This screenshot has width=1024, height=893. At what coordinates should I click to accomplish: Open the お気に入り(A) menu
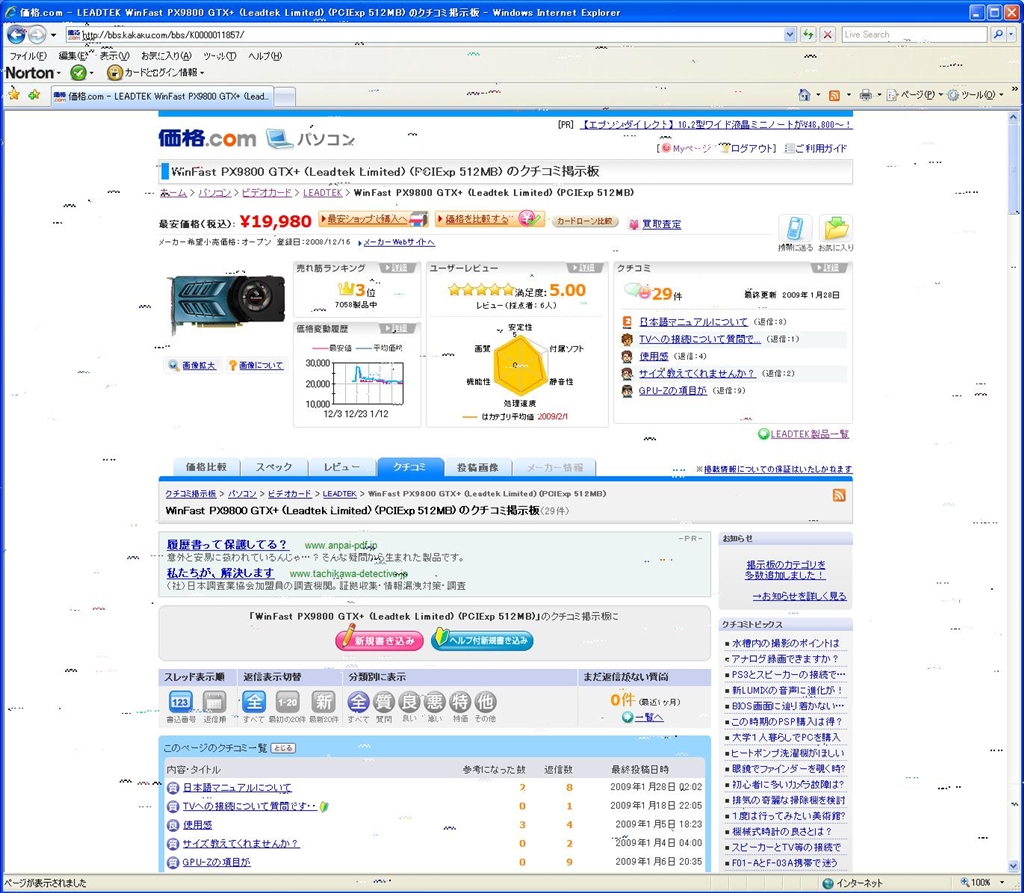coord(167,56)
